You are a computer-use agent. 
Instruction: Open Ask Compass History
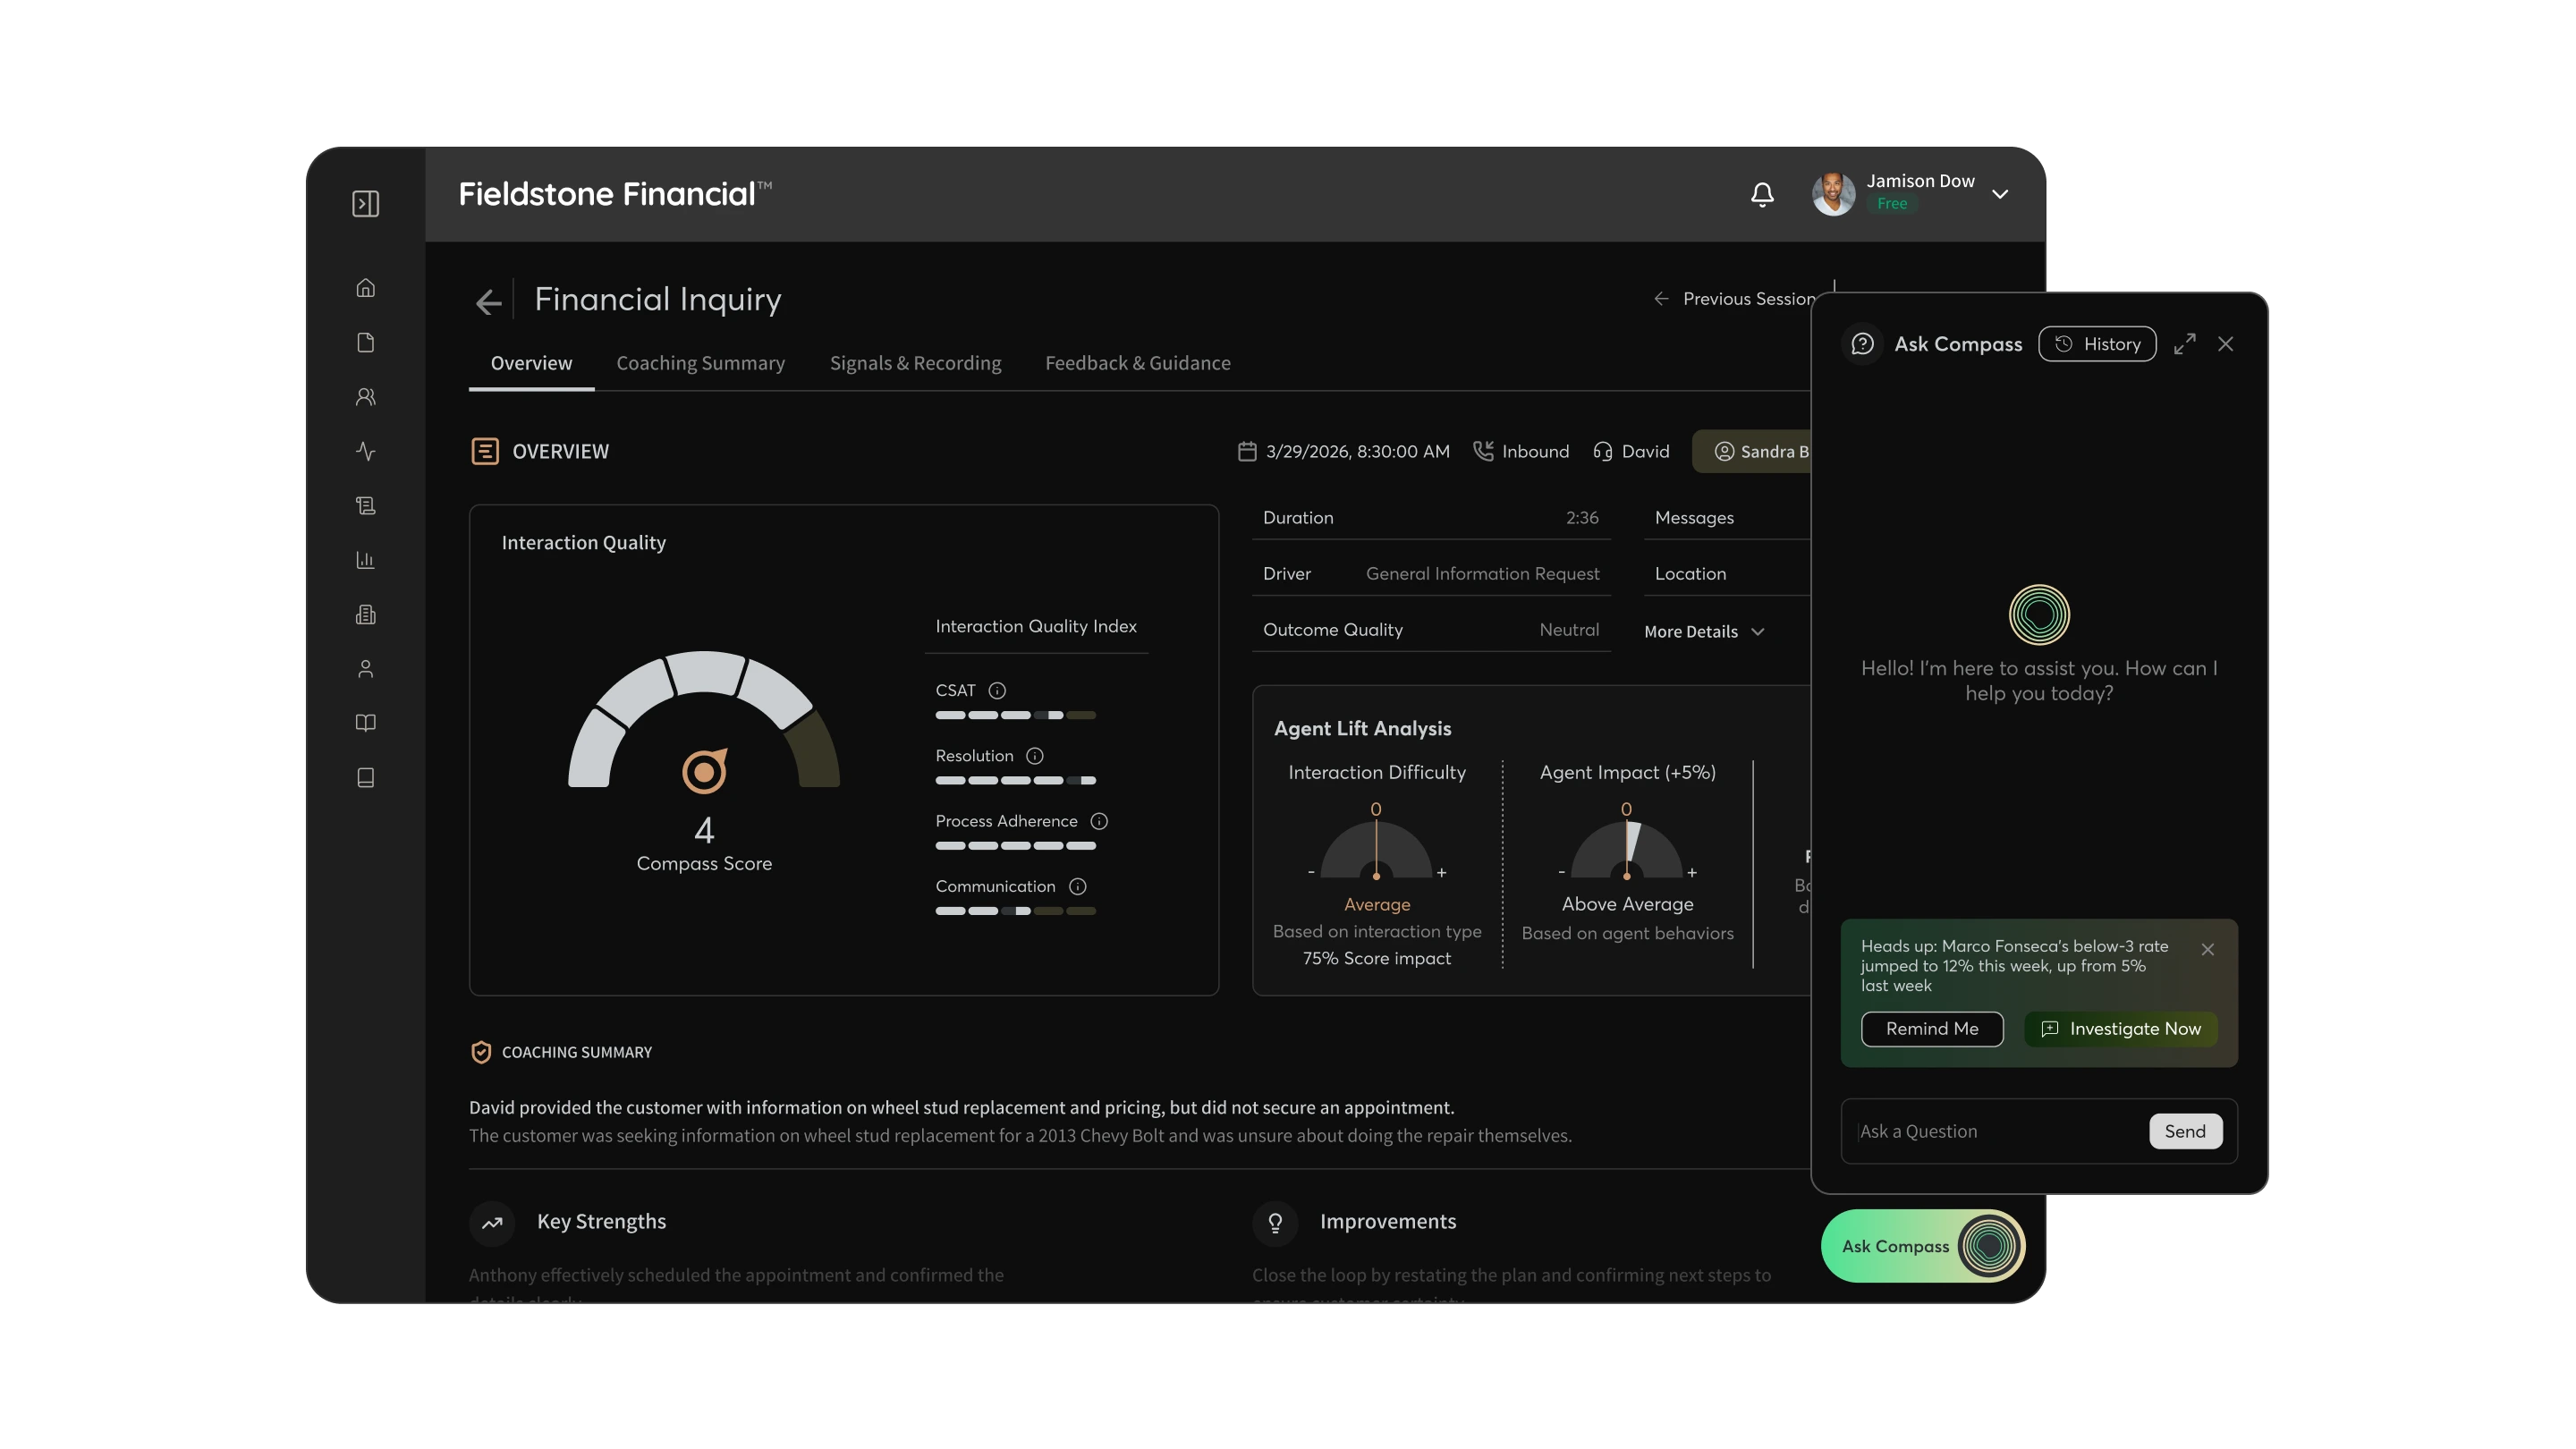click(x=2097, y=344)
